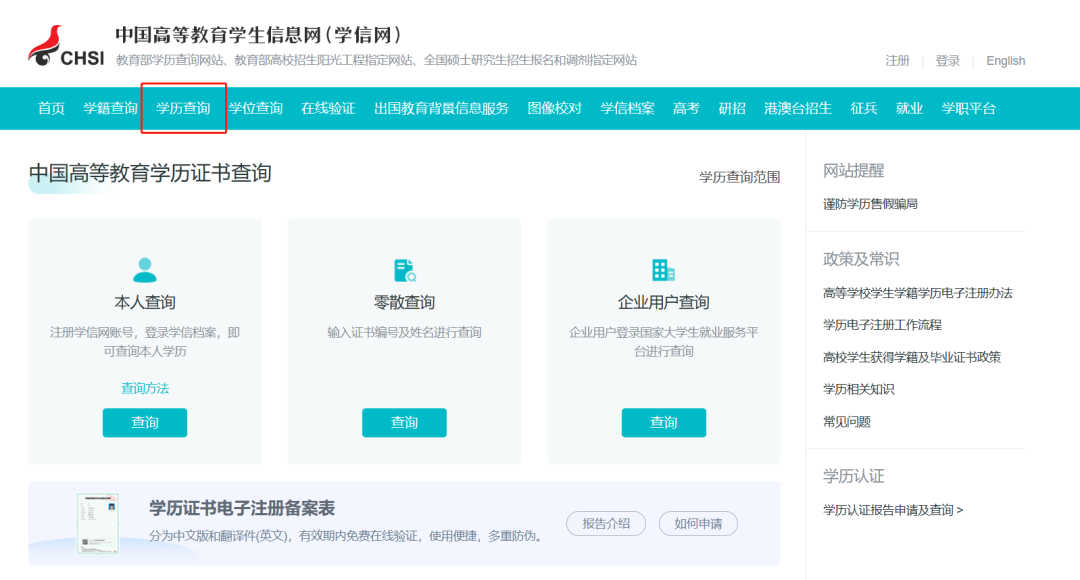Open 图像校对 navigation item
Image resolution: width=1080 pixels, height=580 pixels.
pos(554,108)
